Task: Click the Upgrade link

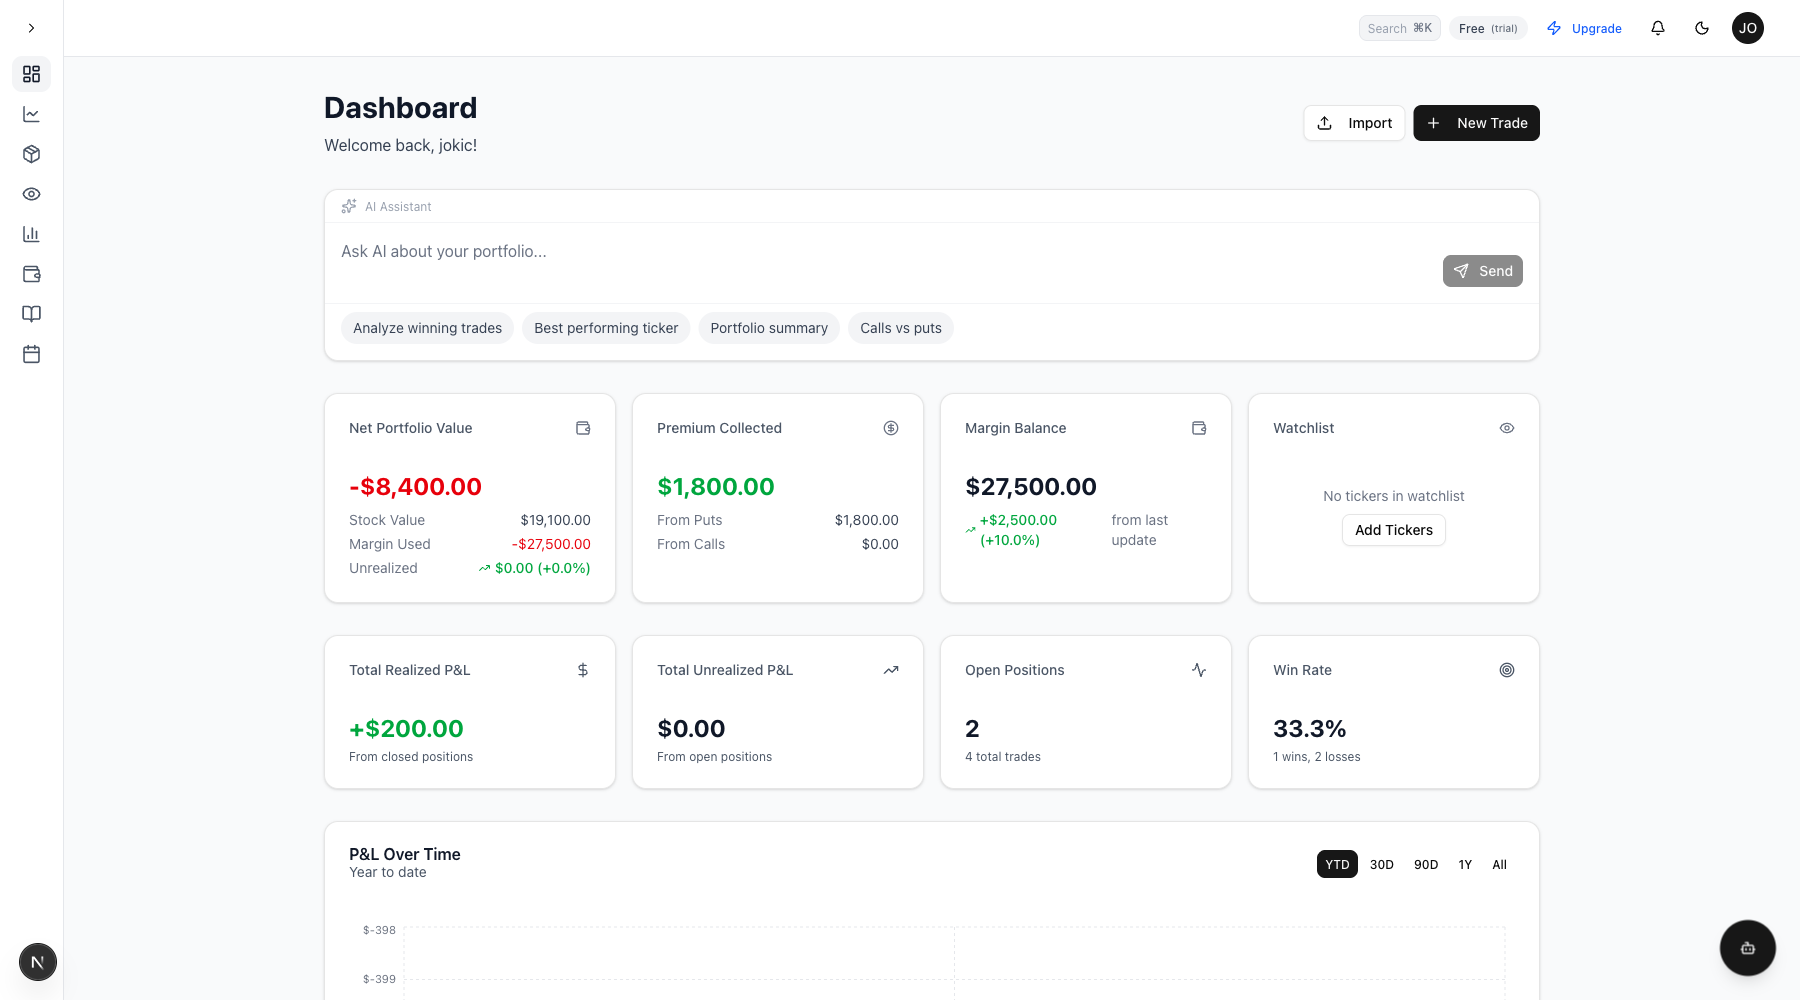Action: point(1584,28)
